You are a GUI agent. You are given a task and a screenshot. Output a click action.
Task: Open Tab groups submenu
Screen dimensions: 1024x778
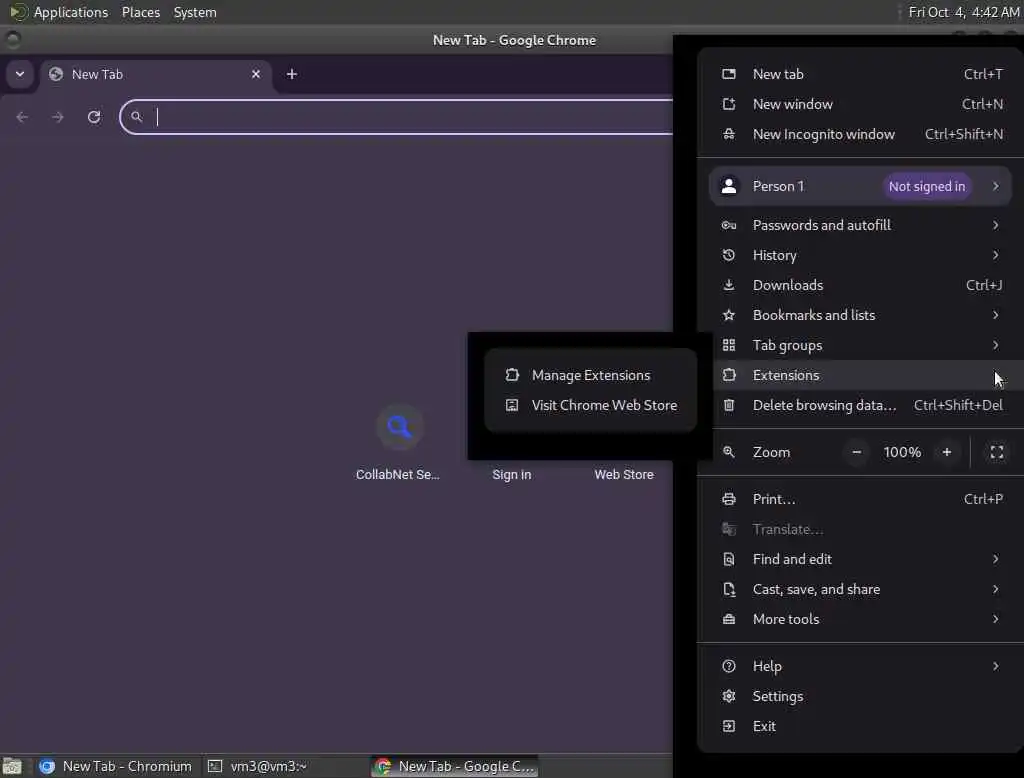point(861,346)
